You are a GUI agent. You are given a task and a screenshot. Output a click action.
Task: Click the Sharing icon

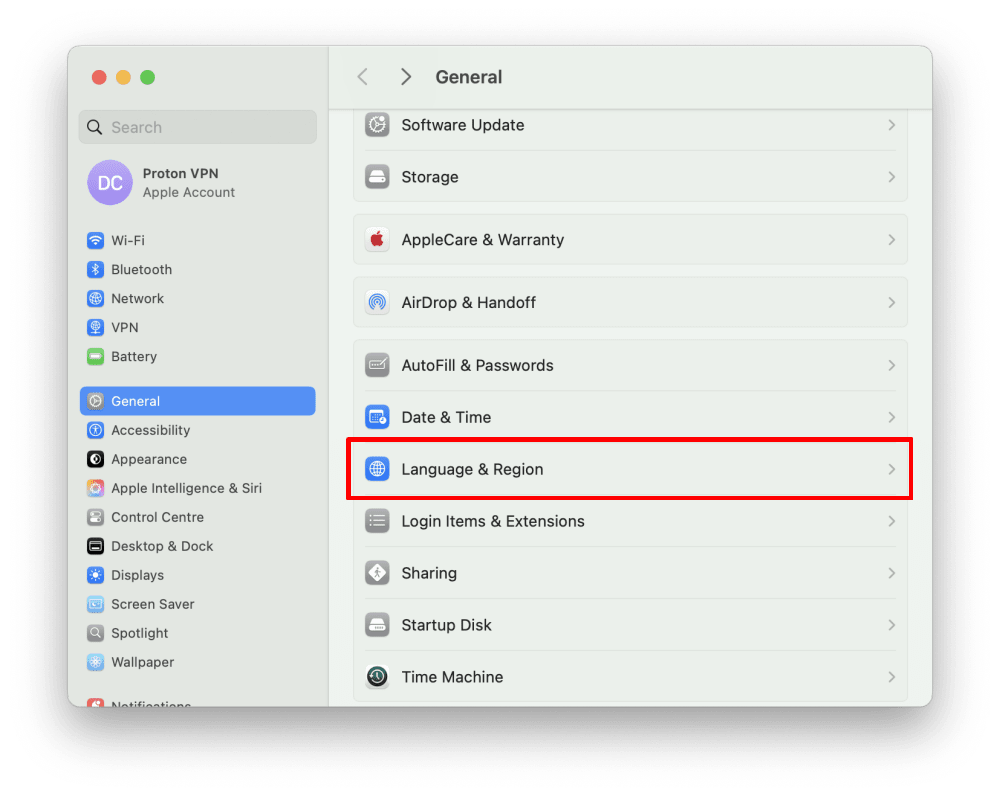[378, 573]
